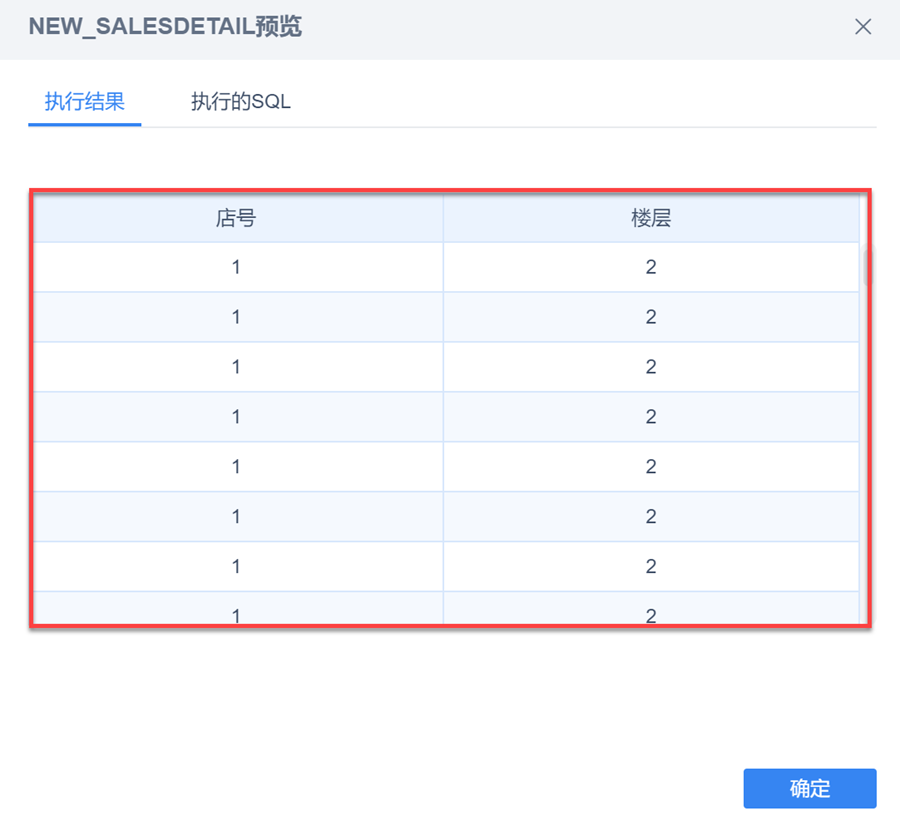Choose the 楼层 cell in the seventh row
The image size is (900, 821).
click(651, 567)
